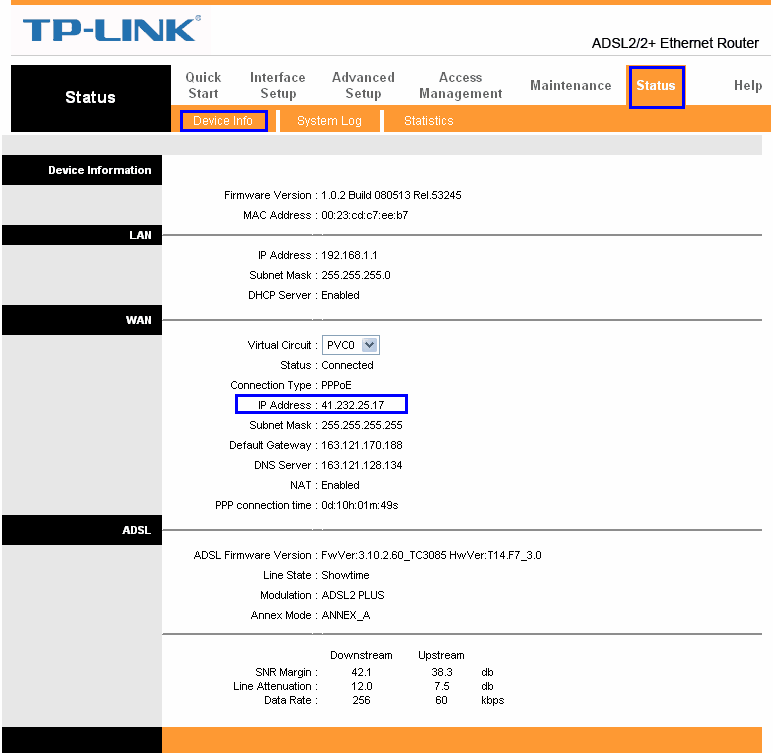Click the Downstream column header
Image resolution: width=773 pixels, height=753 pixels.
coord(361,655)
